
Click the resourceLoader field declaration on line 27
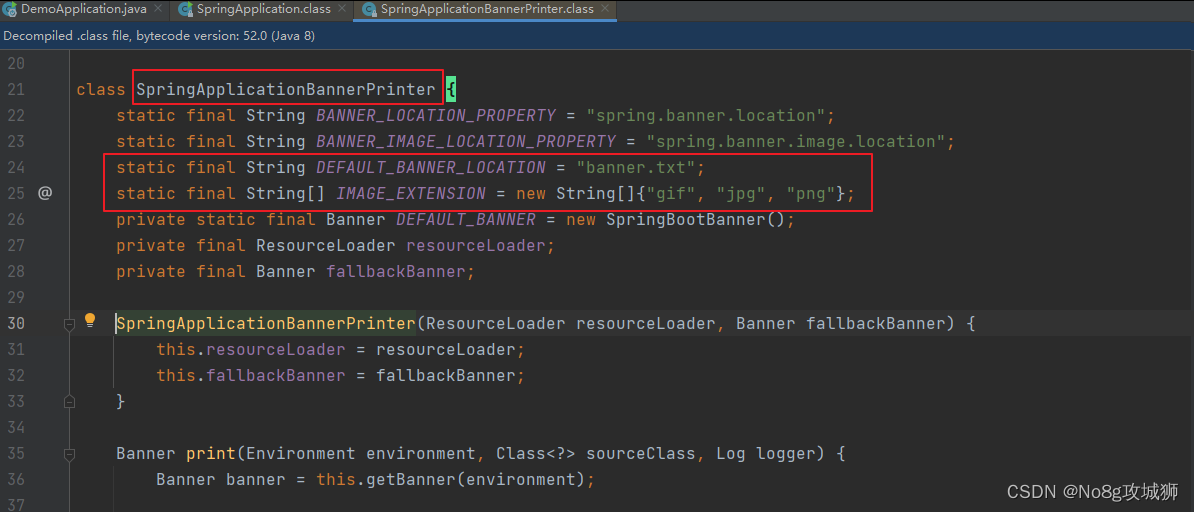pyautogui.click(x=475, y=245)
